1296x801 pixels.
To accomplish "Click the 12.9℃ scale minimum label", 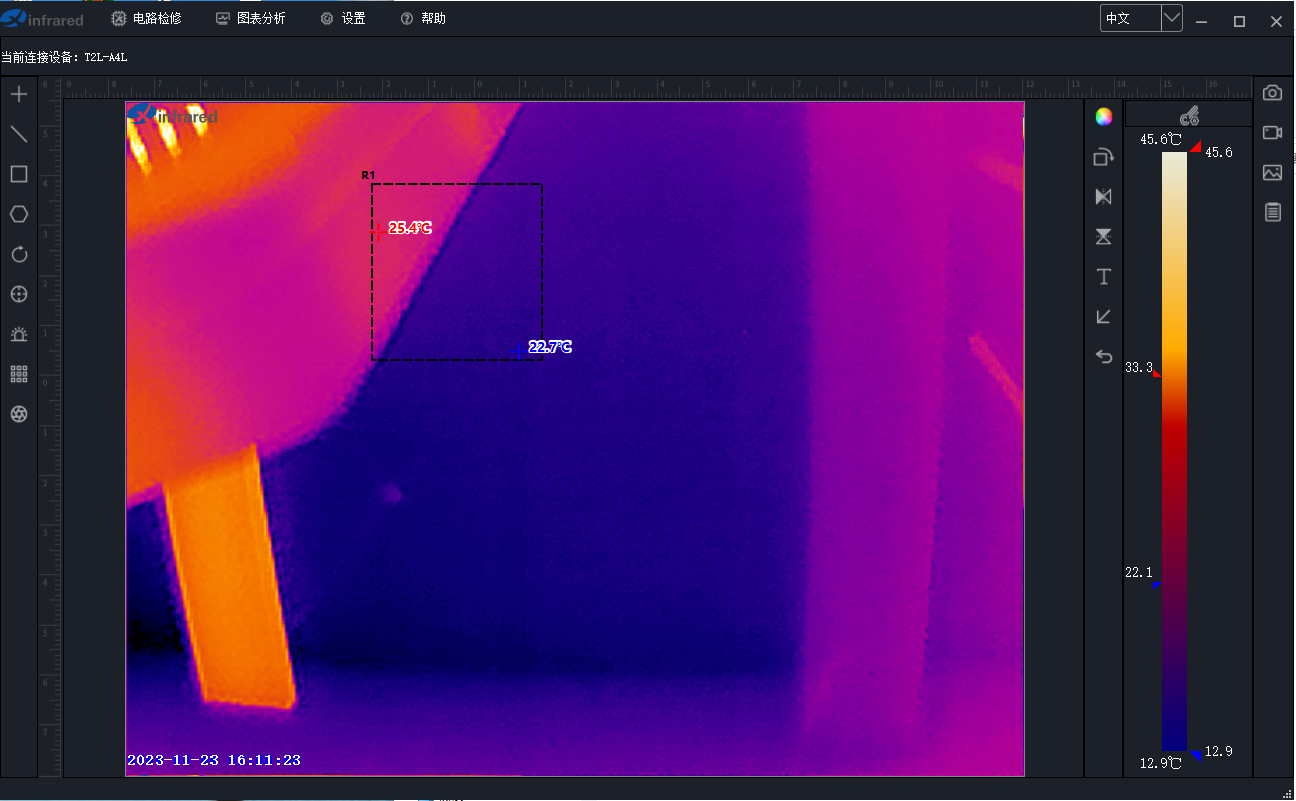I will click(1161, 763).
